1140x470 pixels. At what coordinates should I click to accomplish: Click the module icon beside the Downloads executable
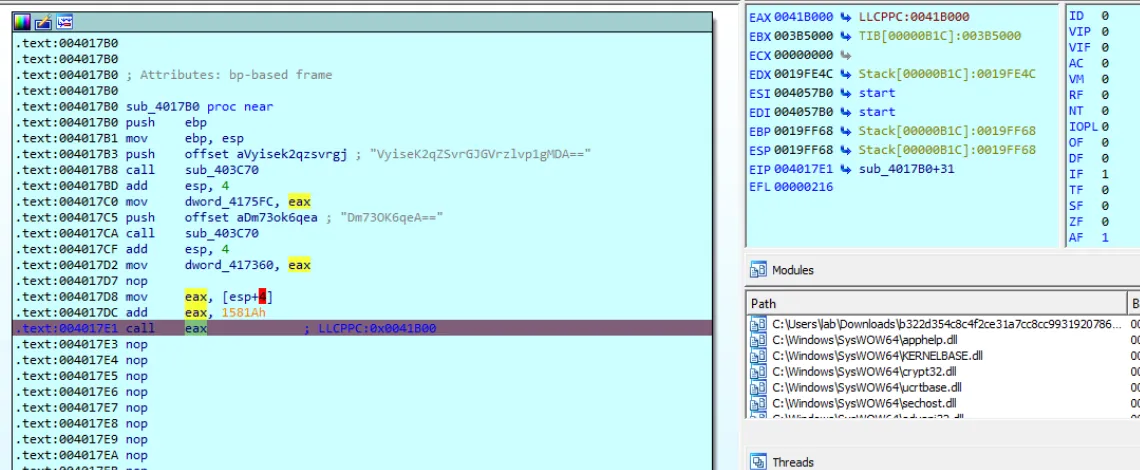click(758, 324)
